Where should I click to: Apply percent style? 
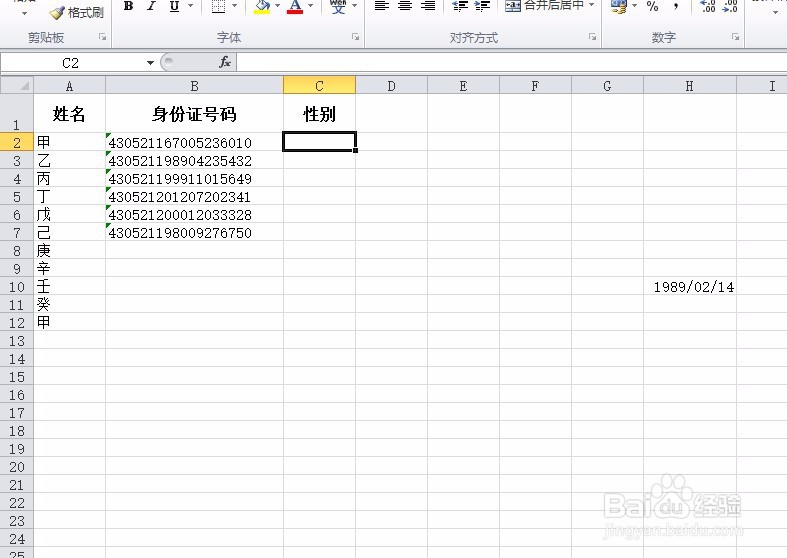pyautogui.click(x=652, y=6)
